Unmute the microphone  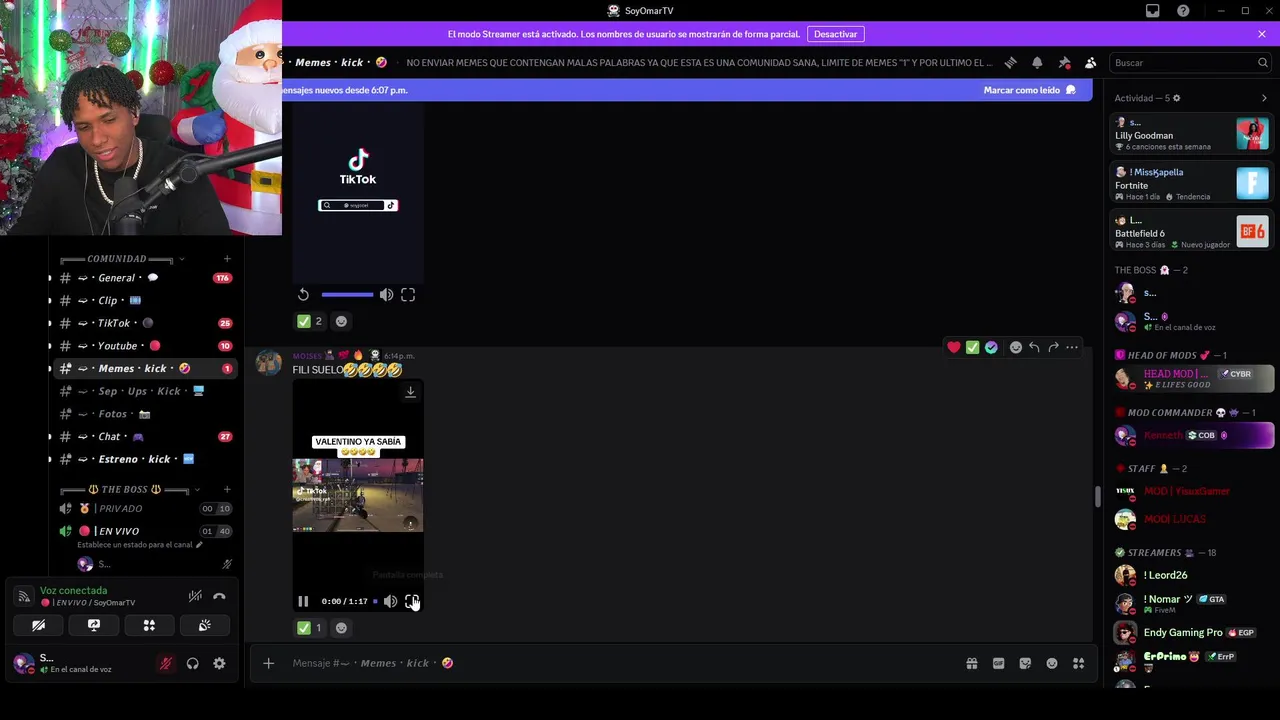(x=166, y=663)
